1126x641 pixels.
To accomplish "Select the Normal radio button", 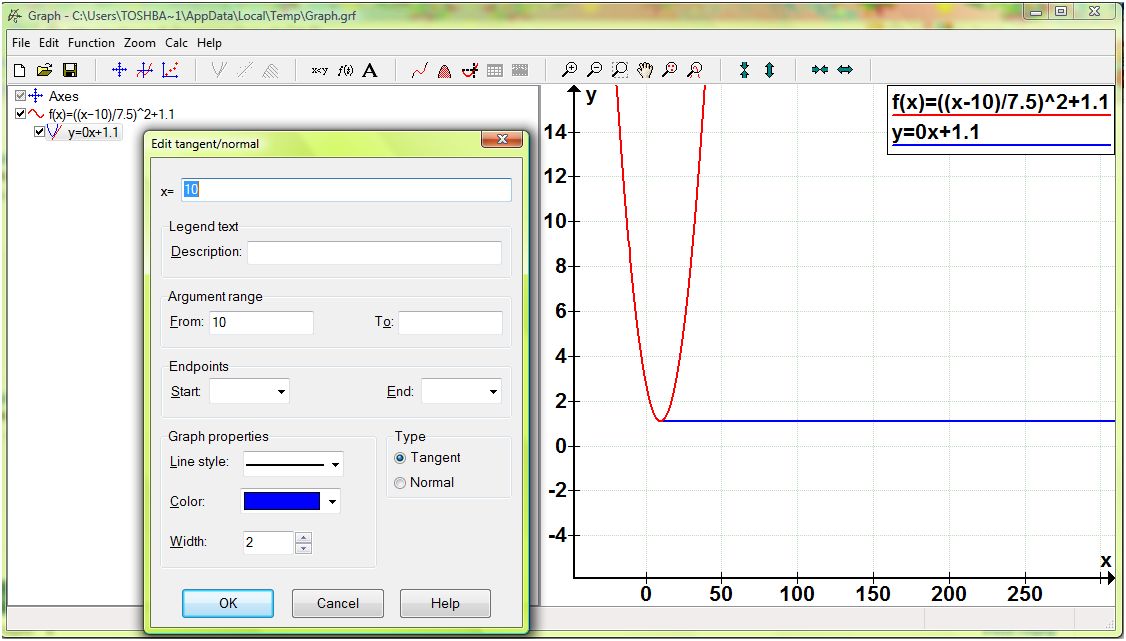I will 400,483.
